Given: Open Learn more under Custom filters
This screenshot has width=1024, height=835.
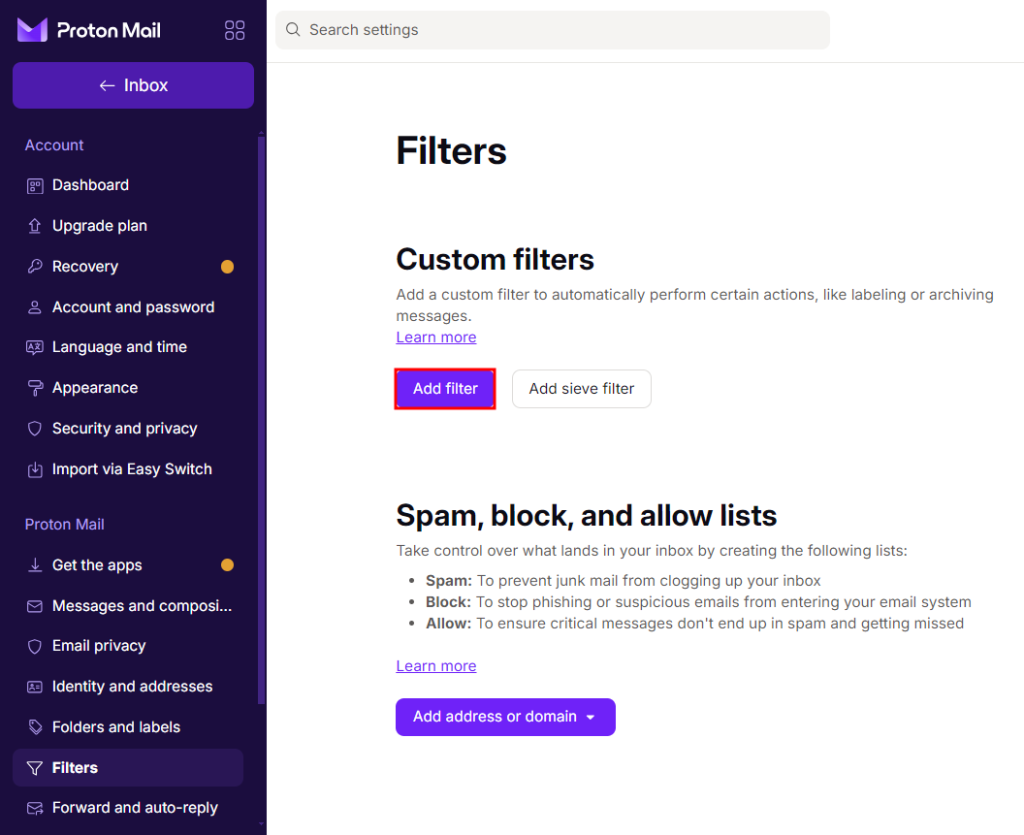Looking at the screenshot, I should coord(436,337).
